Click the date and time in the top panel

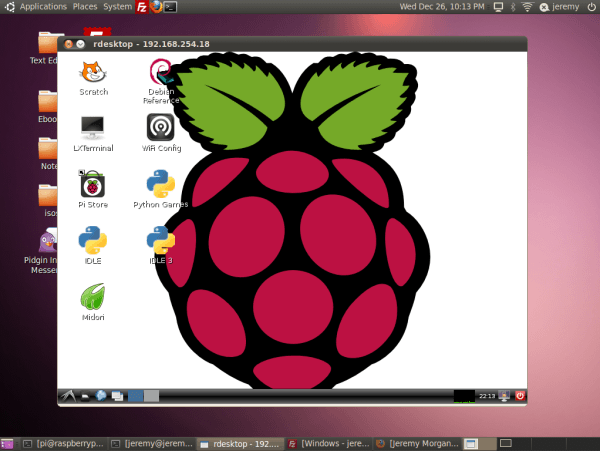coord(442,7)
